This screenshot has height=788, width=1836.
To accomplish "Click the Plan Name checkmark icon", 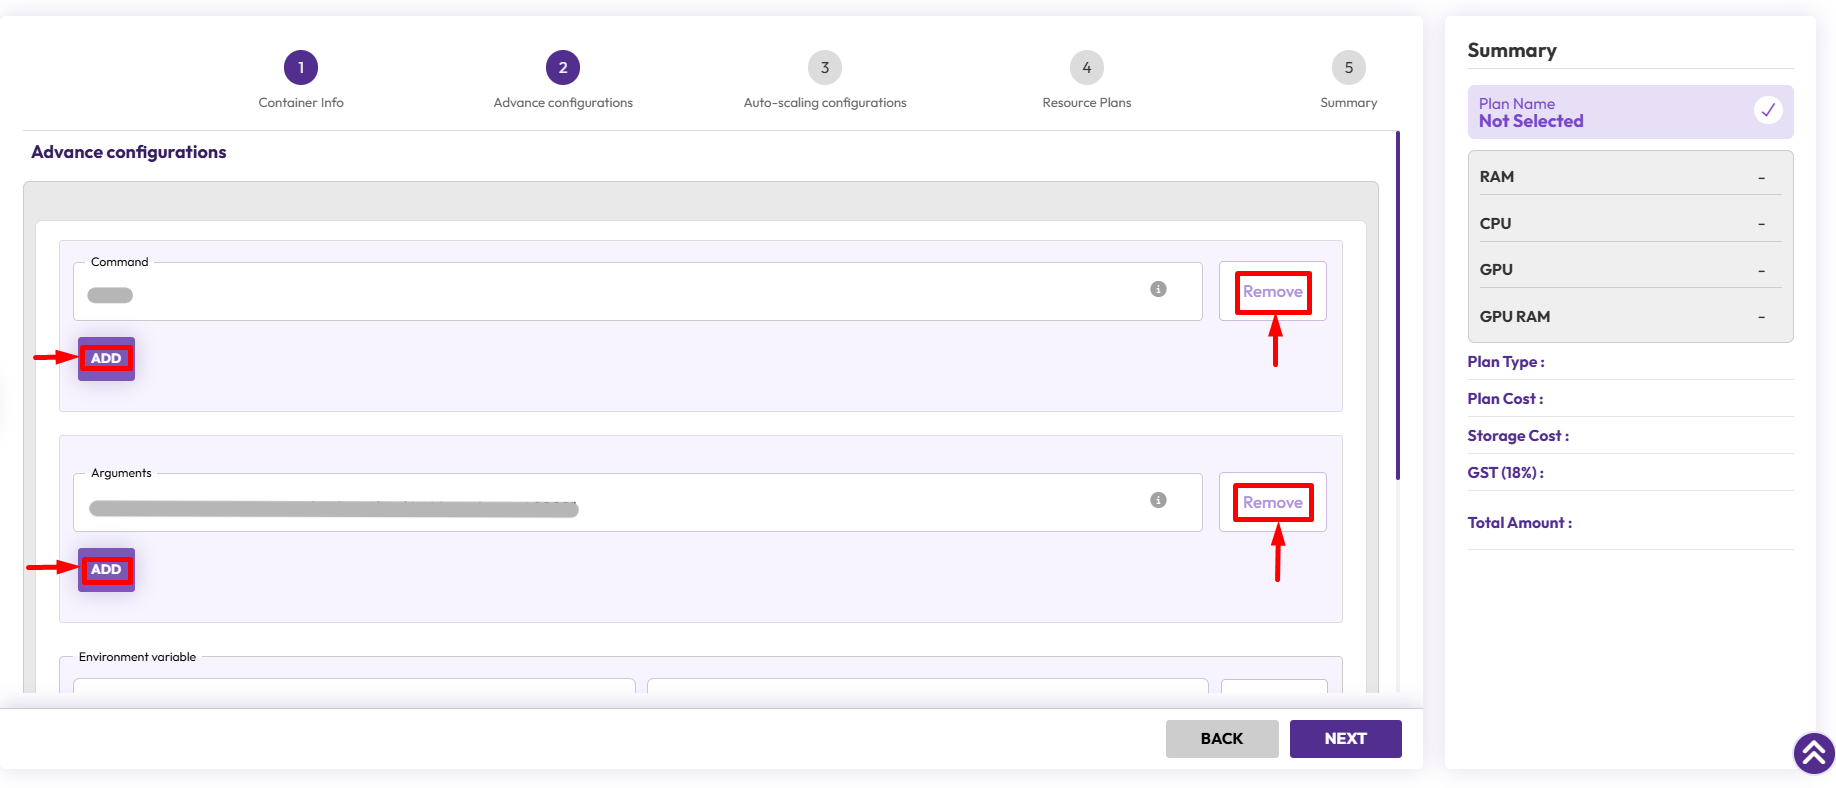I will 1767,110.
